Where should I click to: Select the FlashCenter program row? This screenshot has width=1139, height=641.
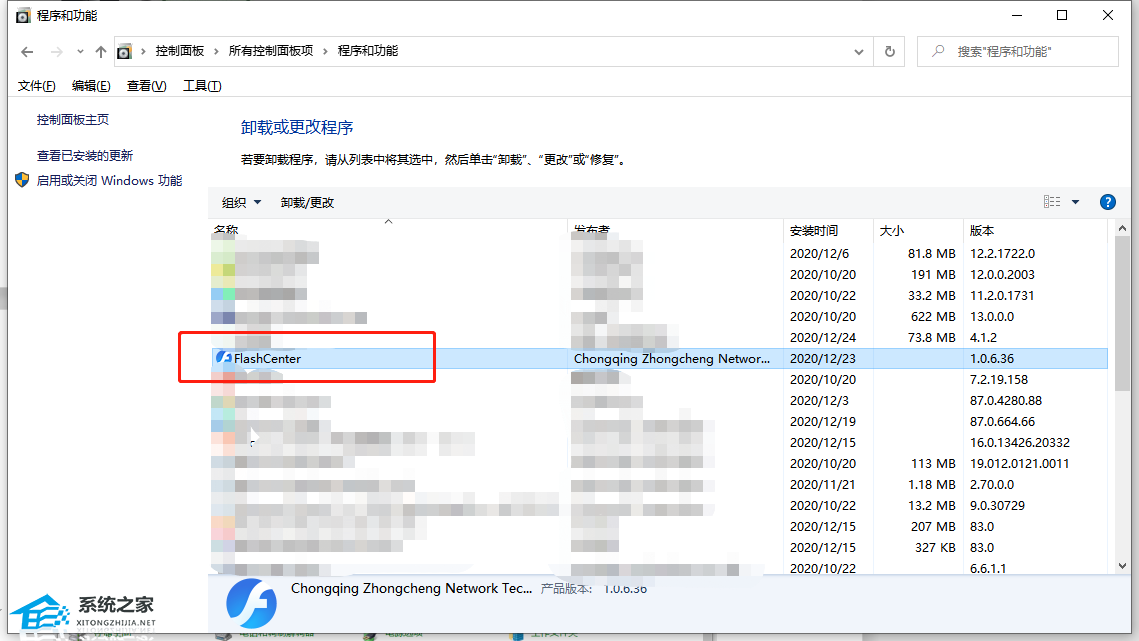659,358
